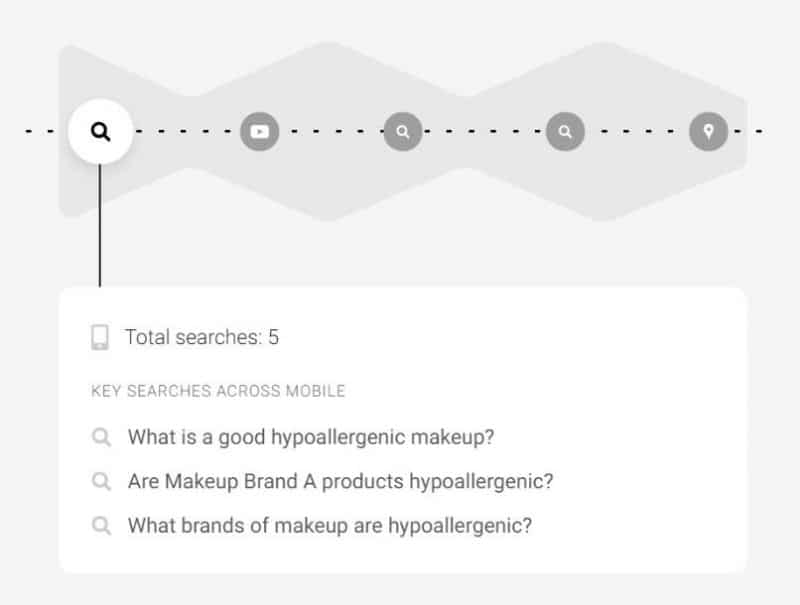Open "What is a good hypoallergenic makeup?" search
Screen dimensions: 800x605
click(311, 437)
